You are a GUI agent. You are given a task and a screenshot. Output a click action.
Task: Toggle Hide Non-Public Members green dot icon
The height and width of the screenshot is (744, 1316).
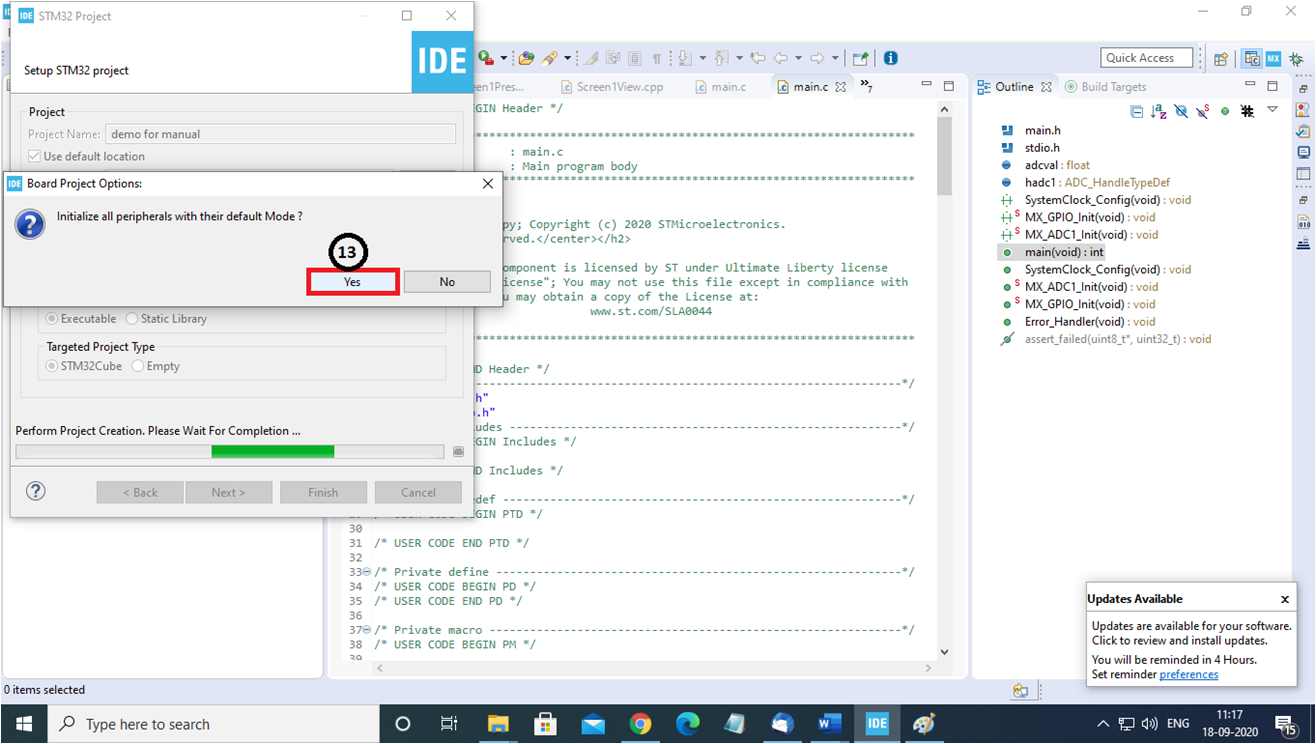click(x=1225, y=111)
